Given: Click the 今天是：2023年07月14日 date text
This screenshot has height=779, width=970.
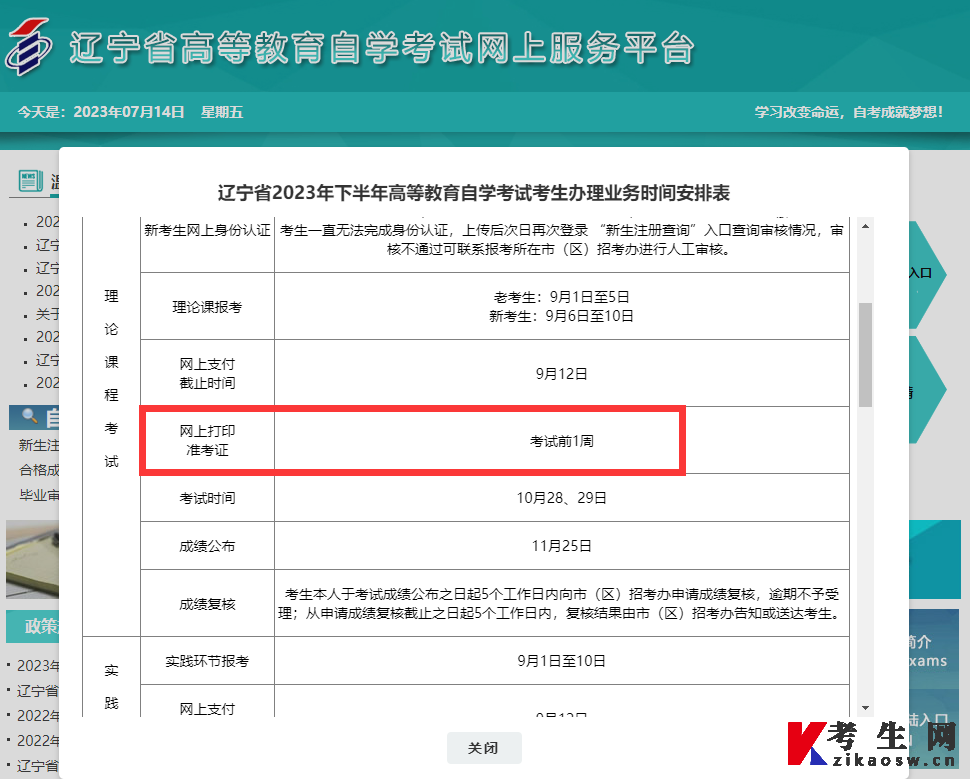Looking at the screenshot, I should pos(101,112).
